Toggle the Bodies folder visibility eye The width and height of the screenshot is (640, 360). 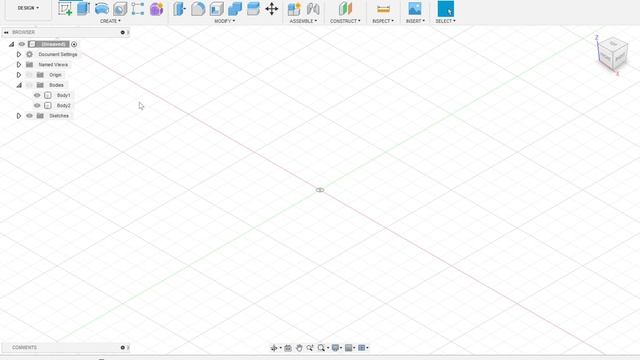click(29, 85)
